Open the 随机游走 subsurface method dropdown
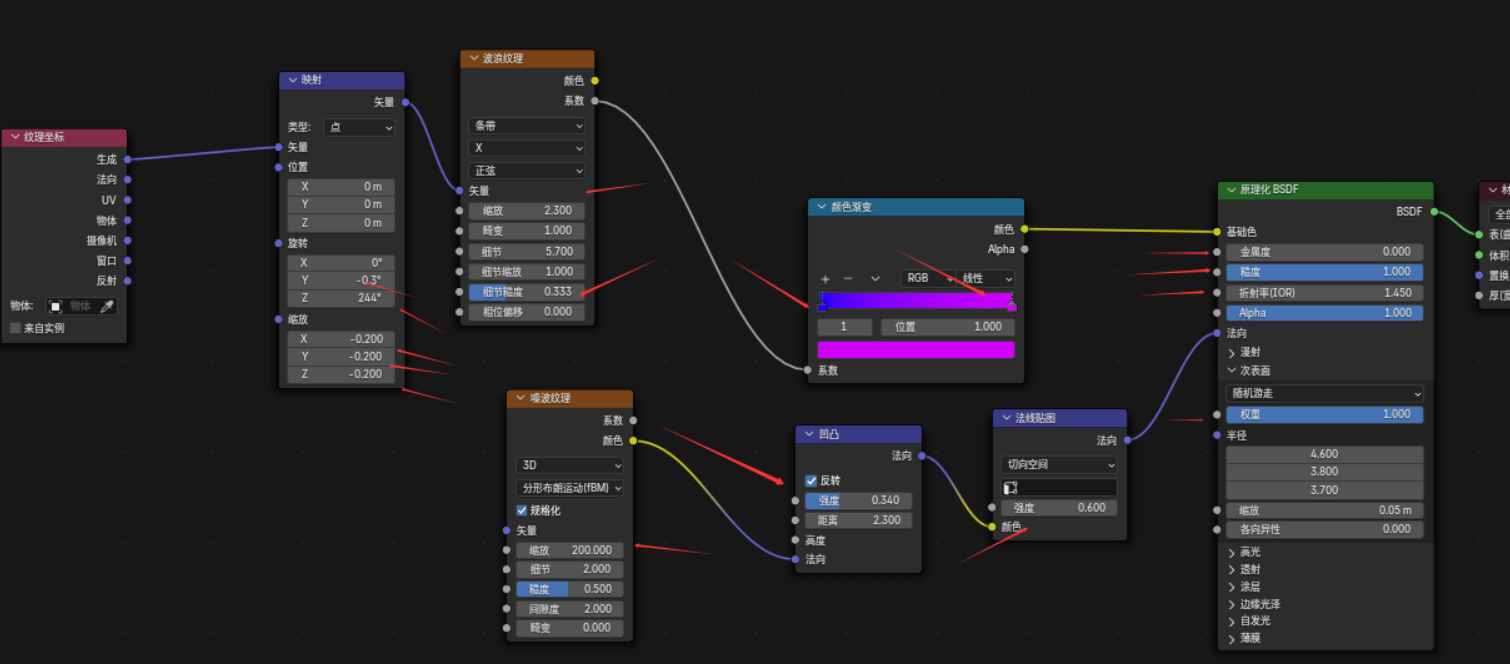 1324,394
